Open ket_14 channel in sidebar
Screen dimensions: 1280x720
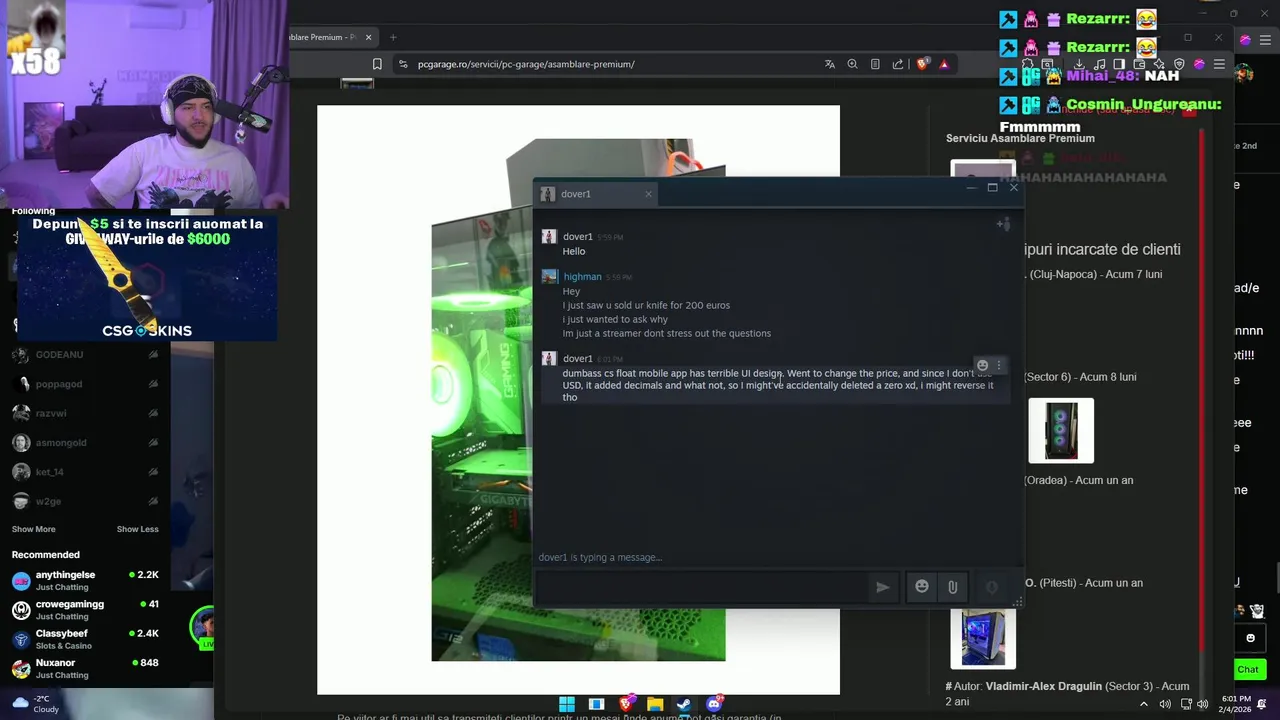(85, 472)
